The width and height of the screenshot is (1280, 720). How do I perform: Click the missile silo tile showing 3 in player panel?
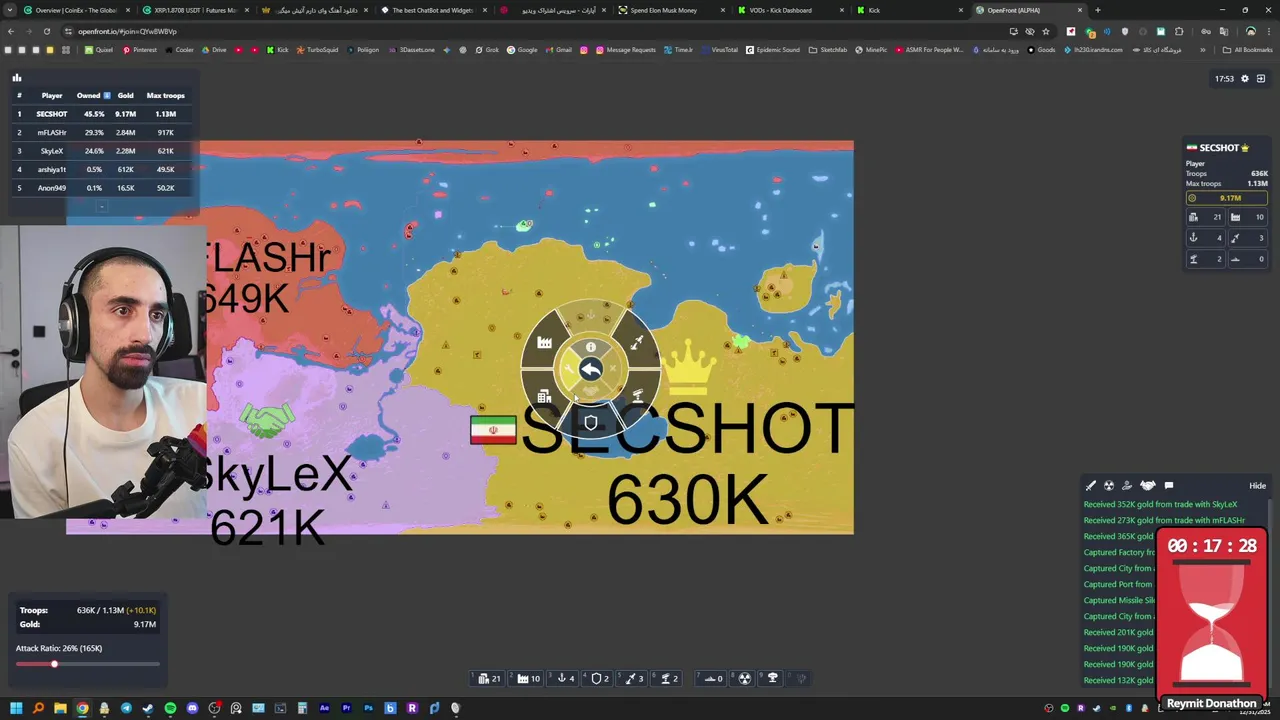coord(1248,238)
